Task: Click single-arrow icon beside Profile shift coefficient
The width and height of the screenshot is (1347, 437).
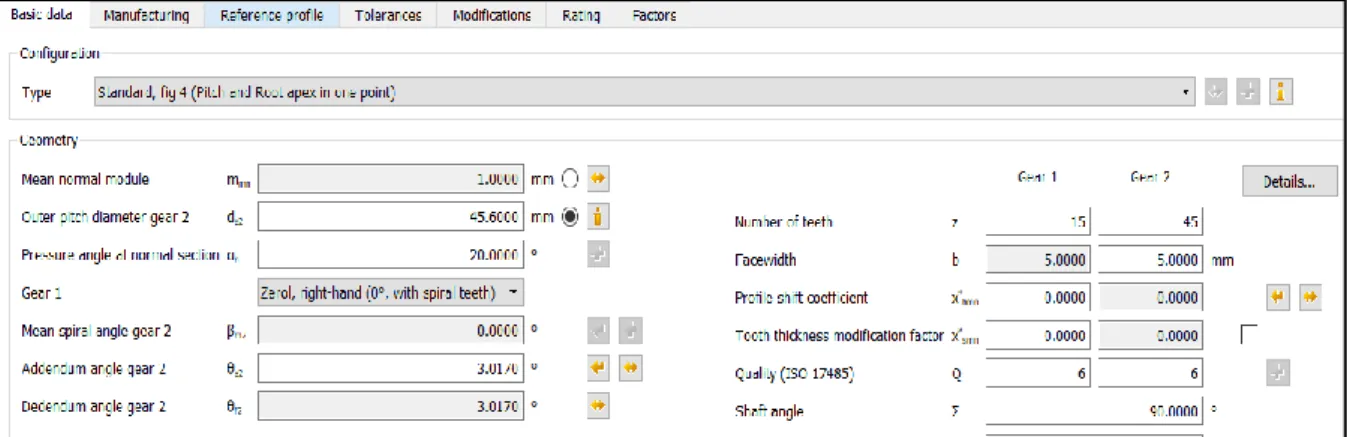Action: [1281, 297]
